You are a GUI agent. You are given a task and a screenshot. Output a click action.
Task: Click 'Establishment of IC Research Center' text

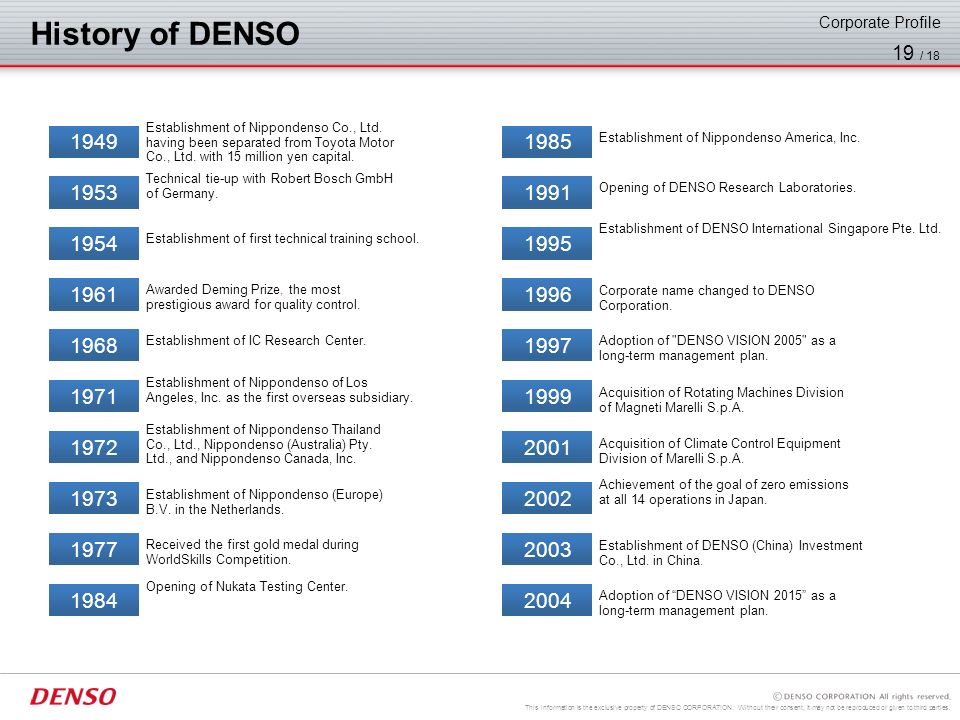(255, 340)
